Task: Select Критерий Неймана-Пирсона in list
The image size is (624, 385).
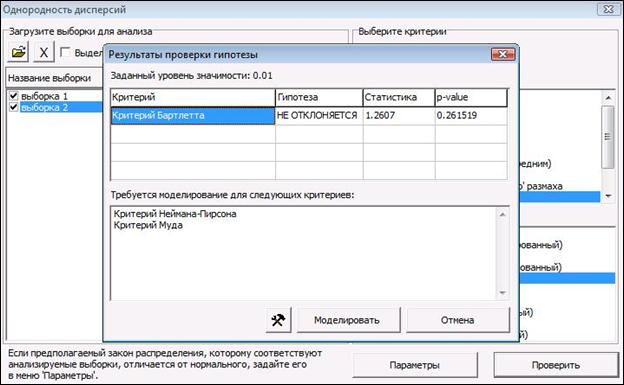Action: pos(175,214)
